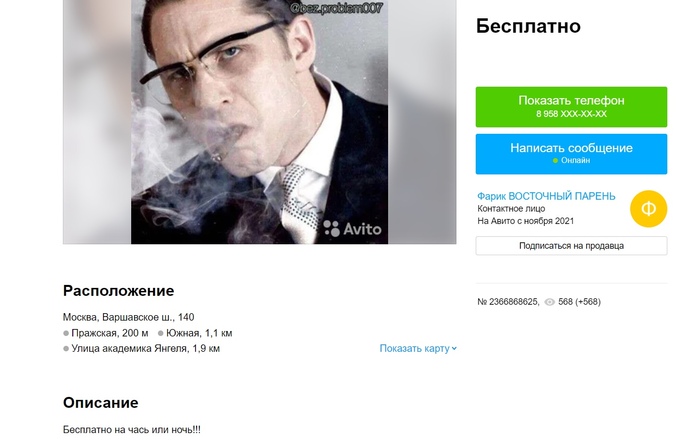
Task: Open the main listing photo
Action: click(x=259, y=121)
